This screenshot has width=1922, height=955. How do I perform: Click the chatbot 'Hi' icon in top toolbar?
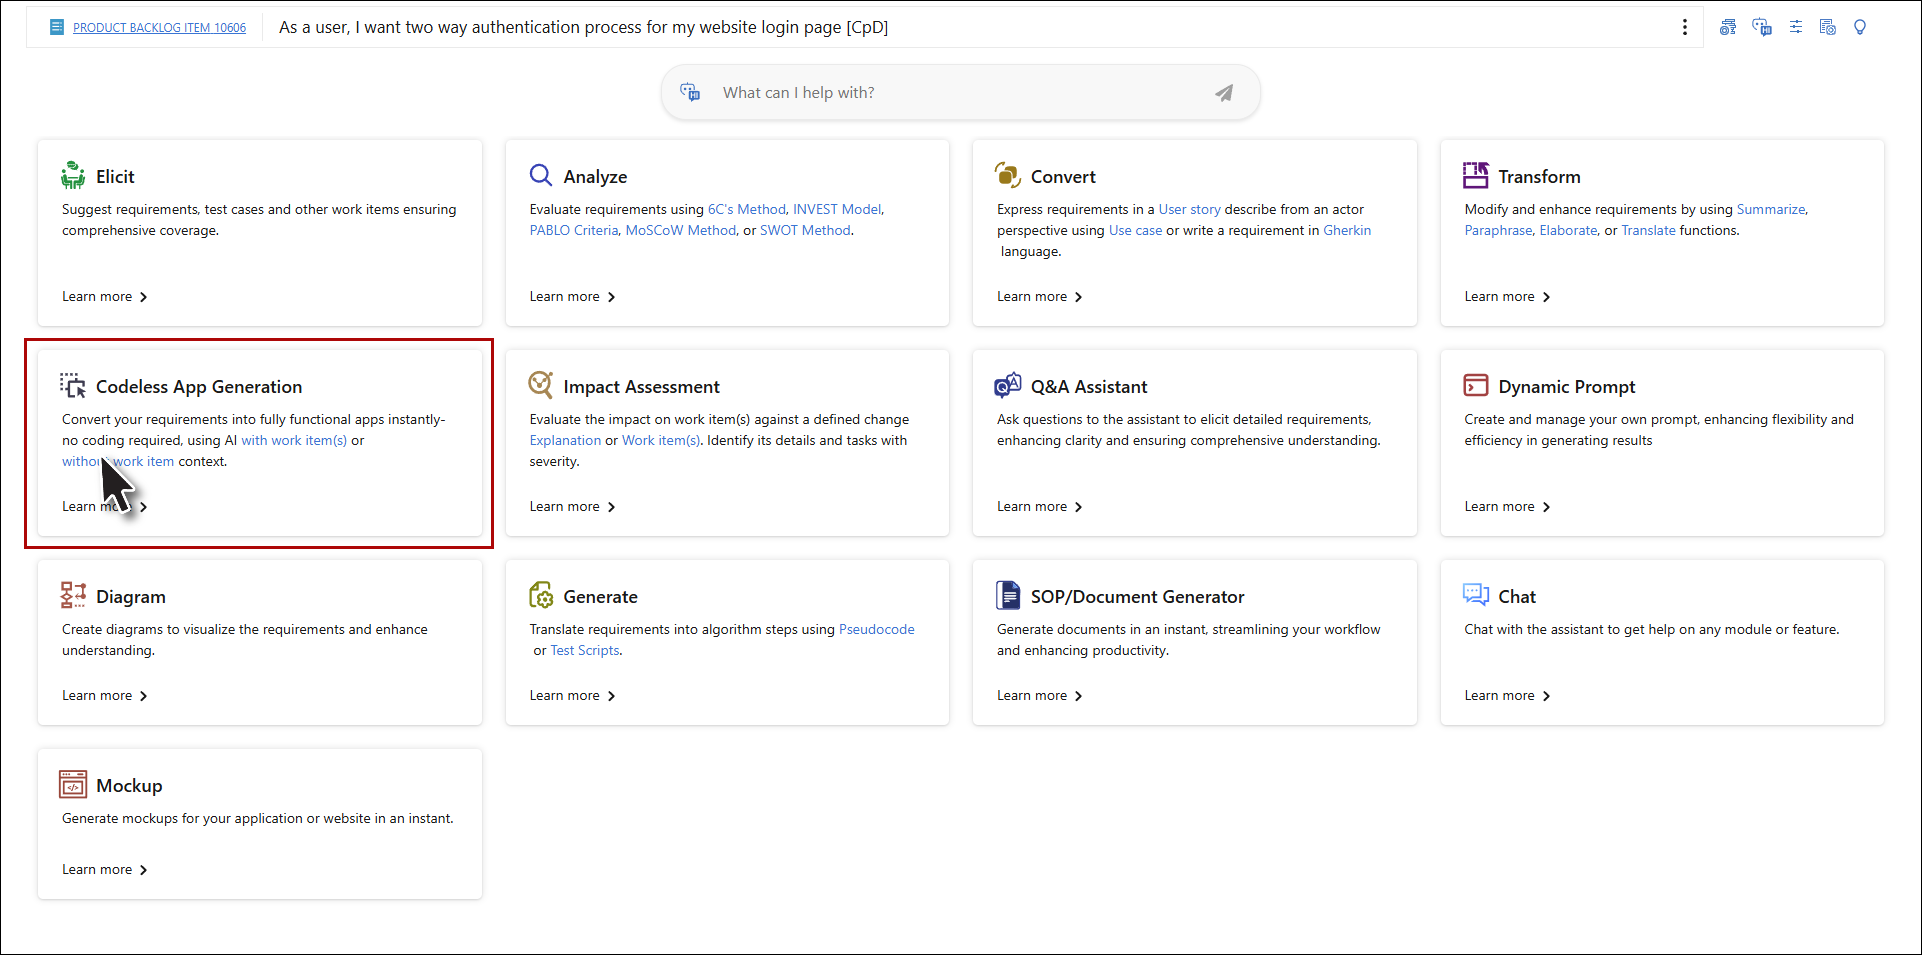[x=1762, y=27]
